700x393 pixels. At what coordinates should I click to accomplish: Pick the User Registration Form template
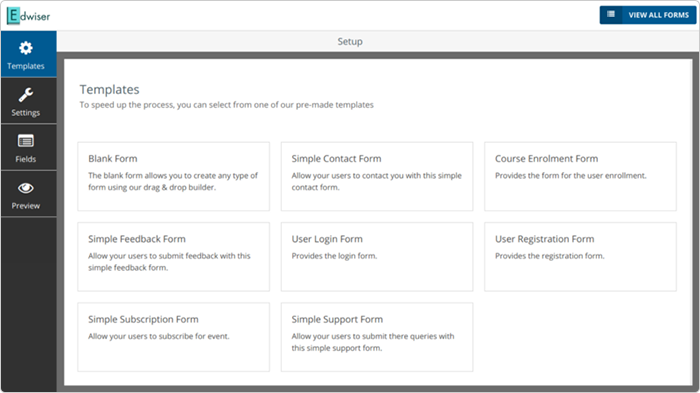coord(580,257)
